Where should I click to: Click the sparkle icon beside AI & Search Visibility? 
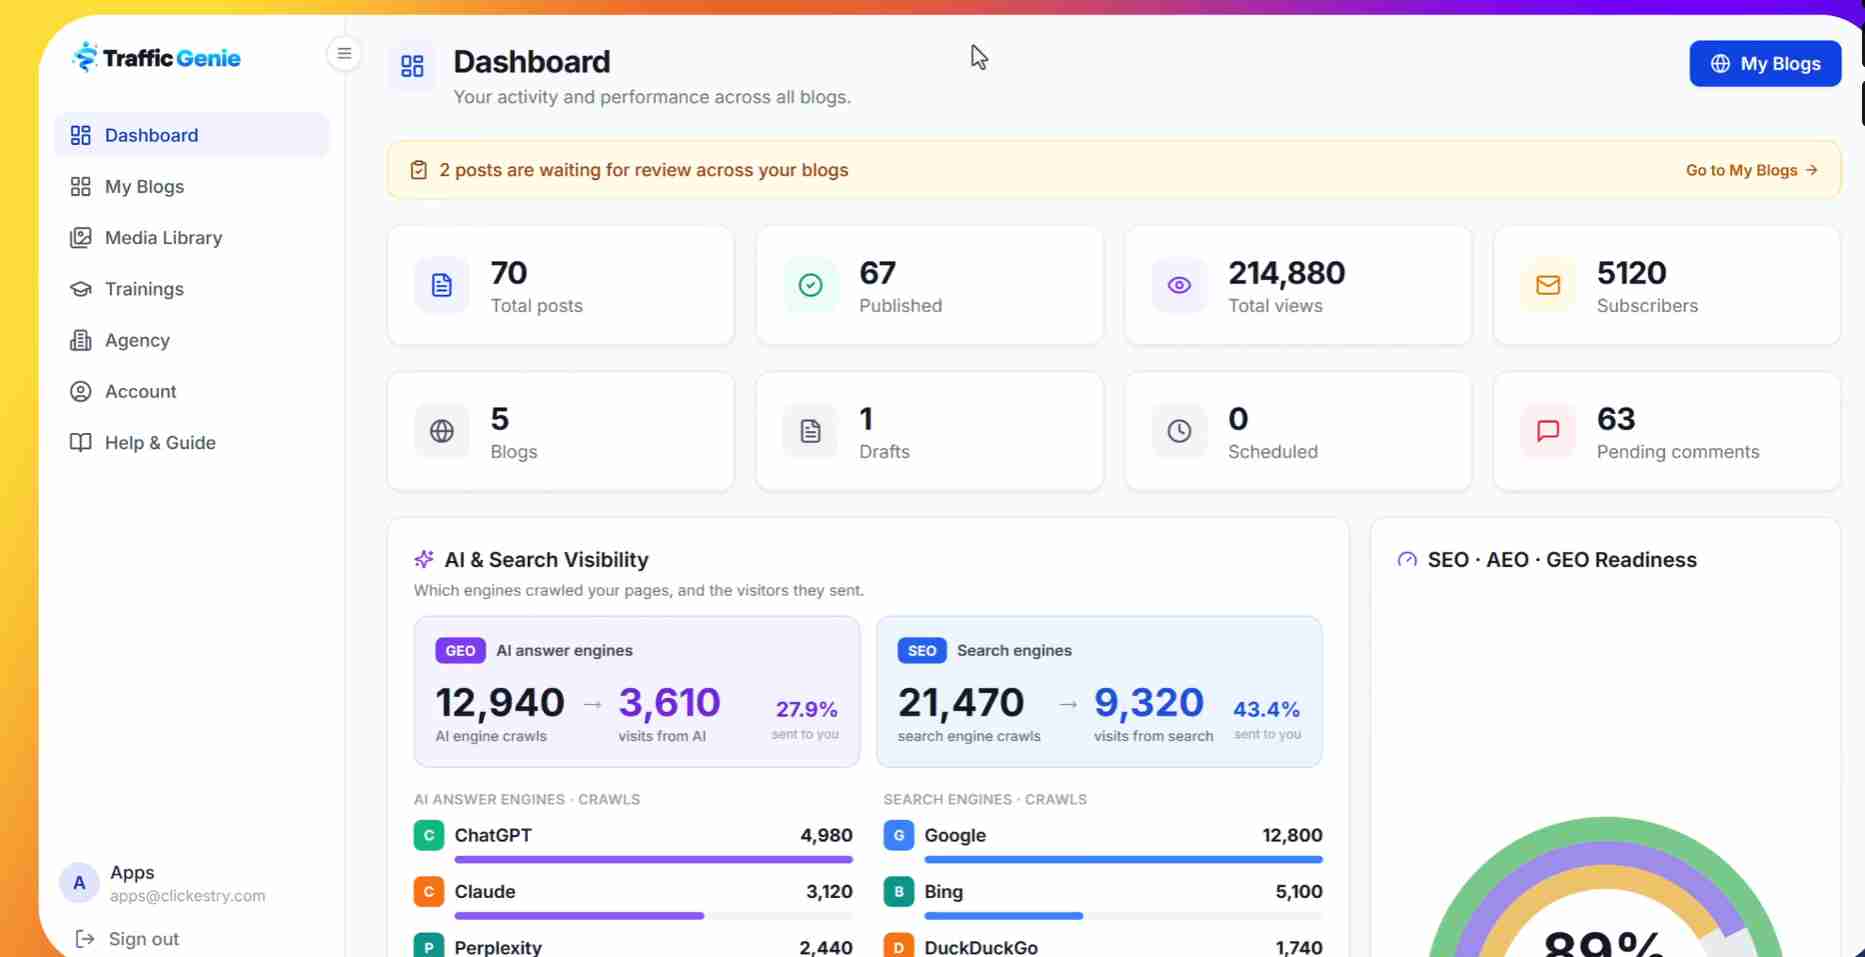pyautogui.click(x=424, y=559)
